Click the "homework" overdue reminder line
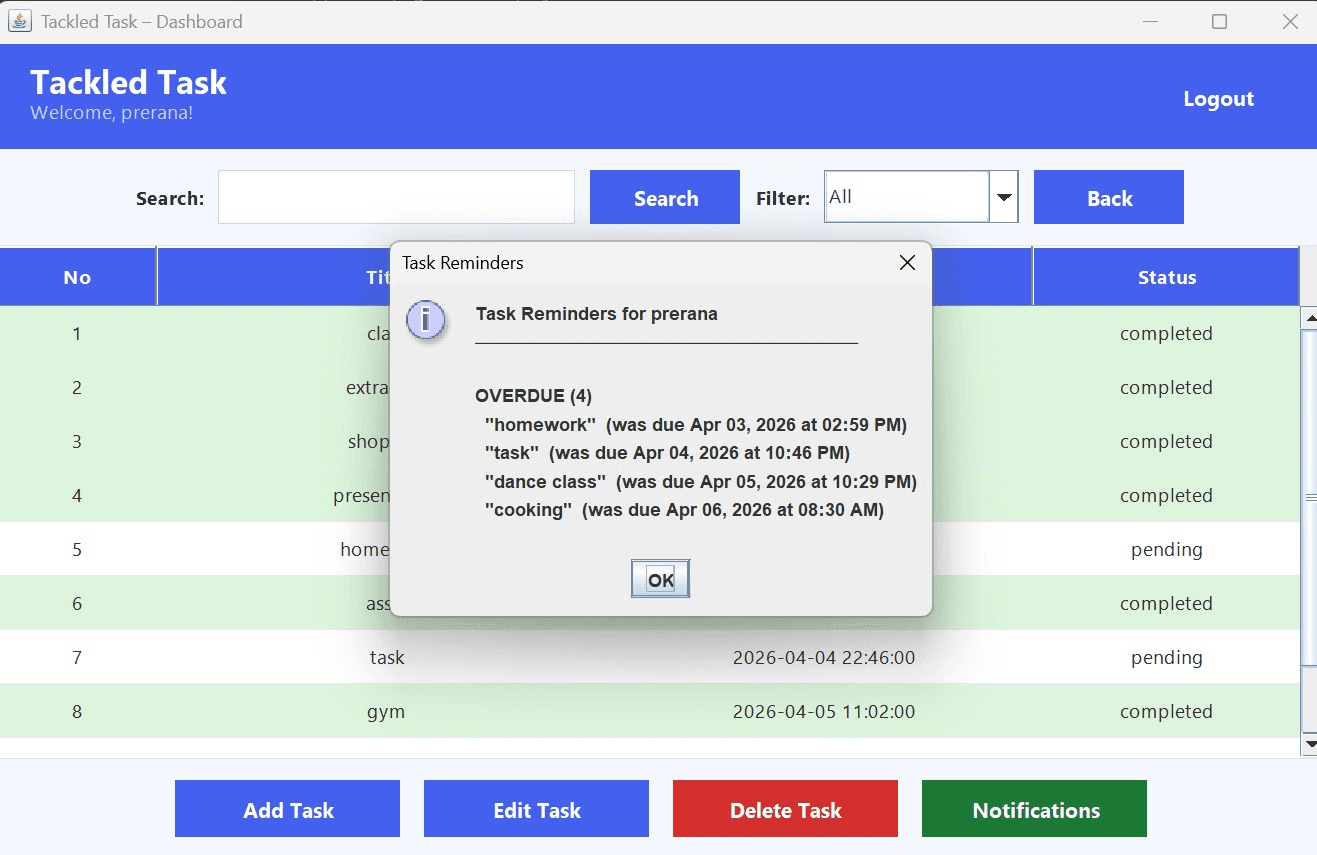 pyautogui.click(x=695, y=425)
